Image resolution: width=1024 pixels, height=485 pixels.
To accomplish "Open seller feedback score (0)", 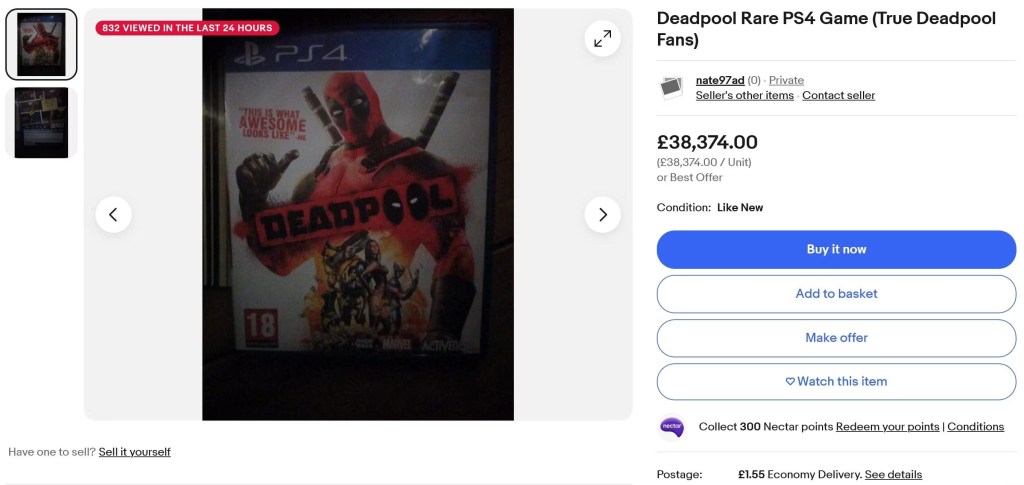I will [x=754, y=80].
